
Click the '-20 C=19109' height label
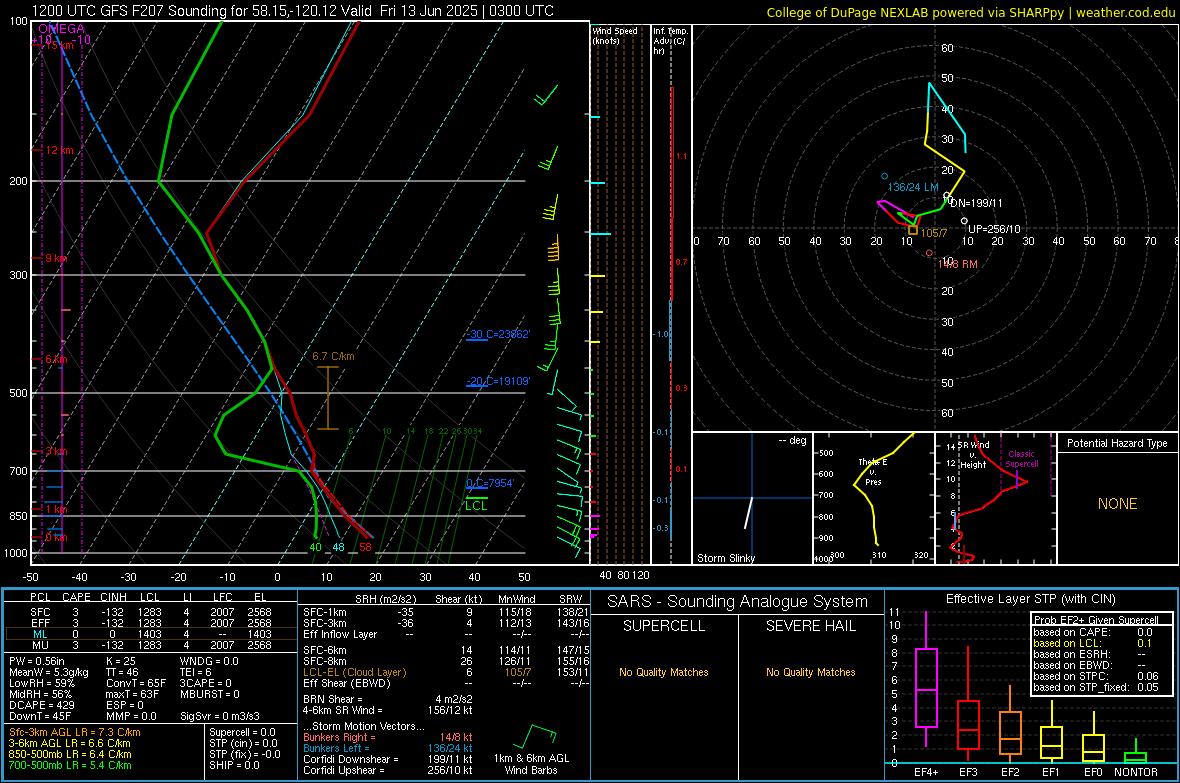[498, 381]
